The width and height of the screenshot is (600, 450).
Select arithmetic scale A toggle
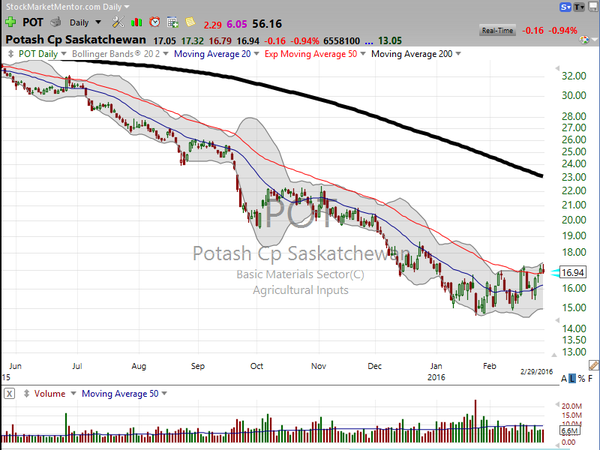[564, 379]
